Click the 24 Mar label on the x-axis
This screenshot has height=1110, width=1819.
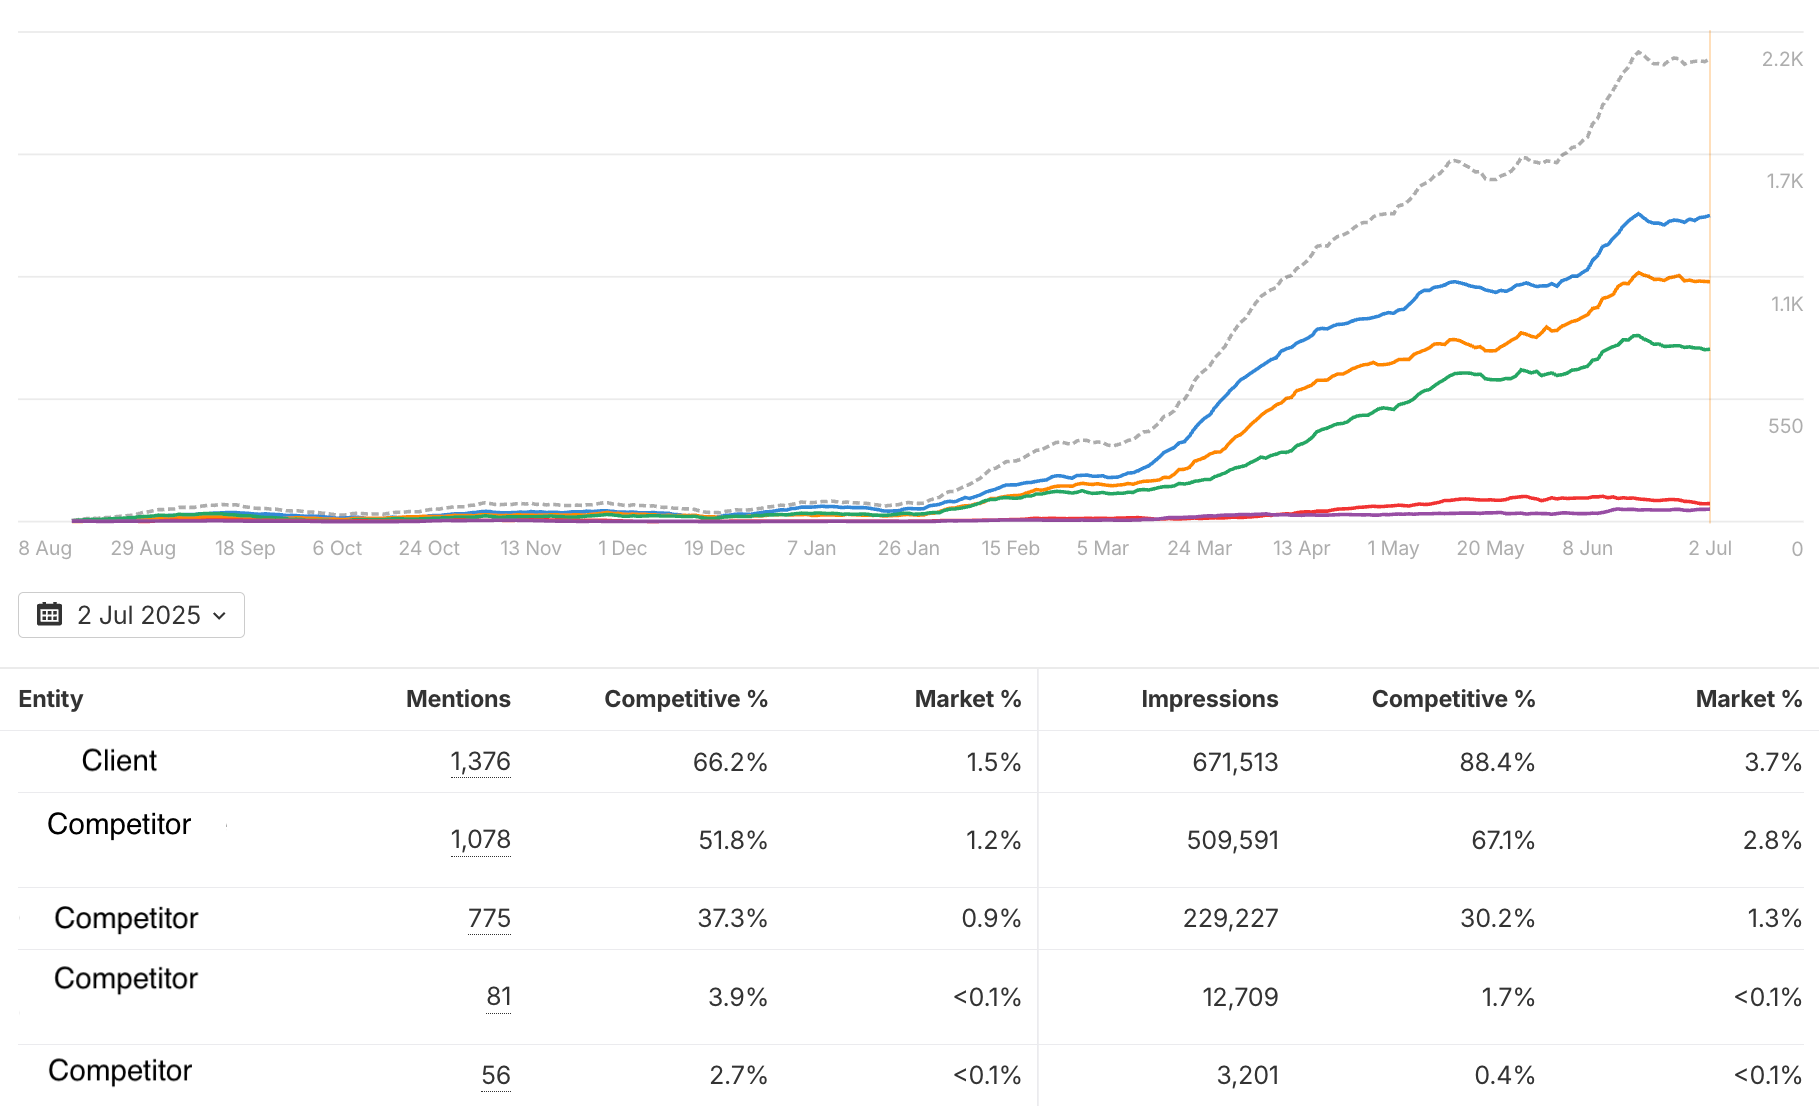tap(1199, 548)
